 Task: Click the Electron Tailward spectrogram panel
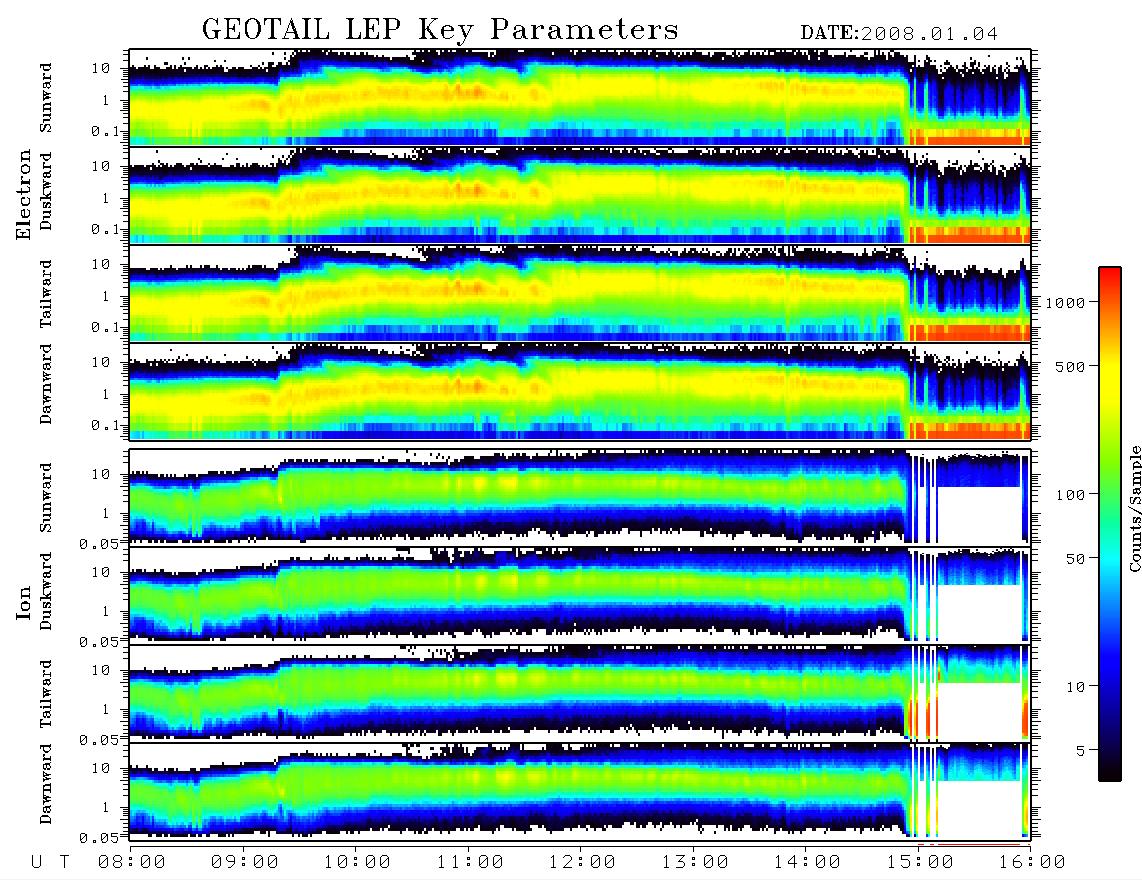point(580,294)
